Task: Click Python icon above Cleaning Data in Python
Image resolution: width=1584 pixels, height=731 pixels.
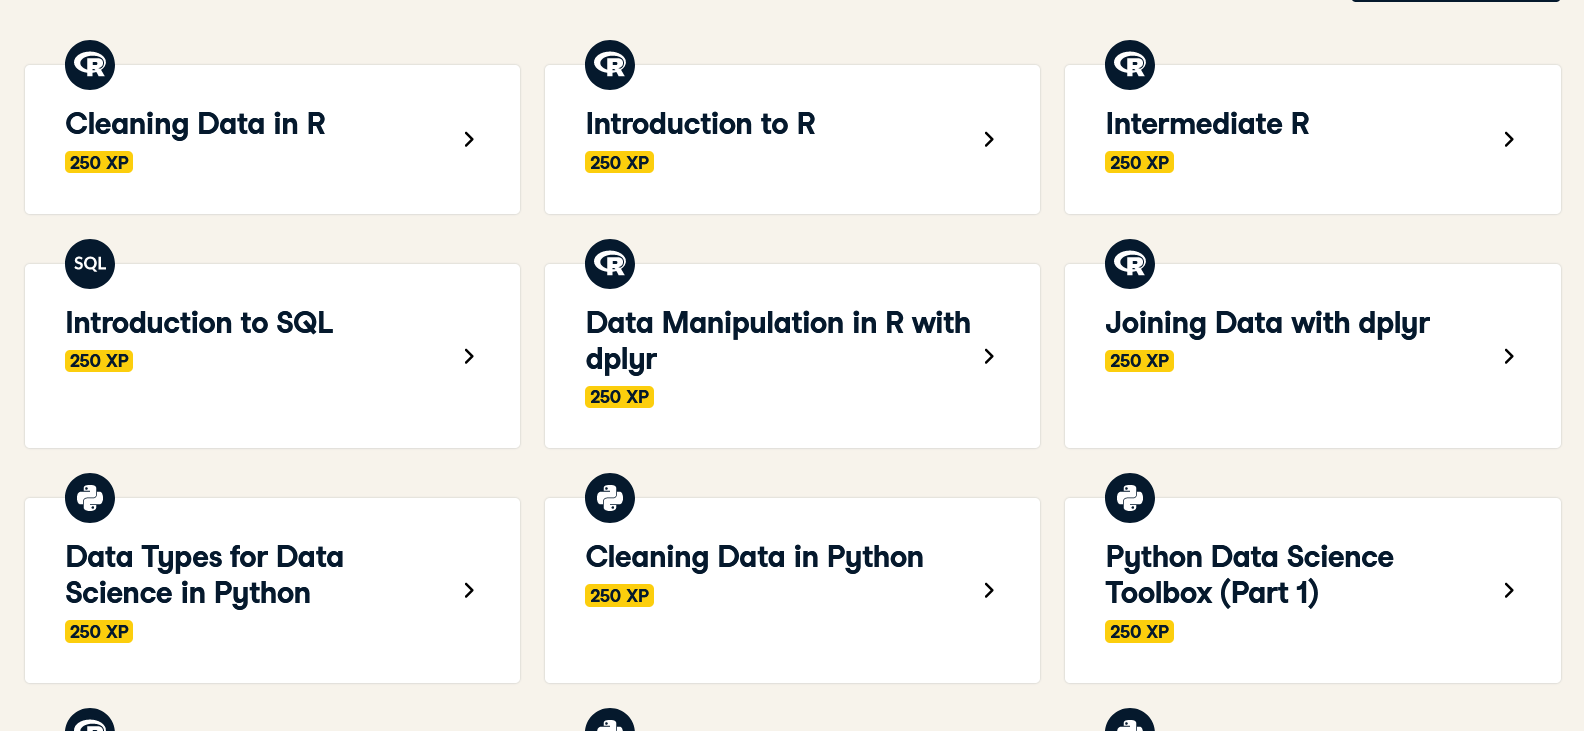Action: point(610,498)
